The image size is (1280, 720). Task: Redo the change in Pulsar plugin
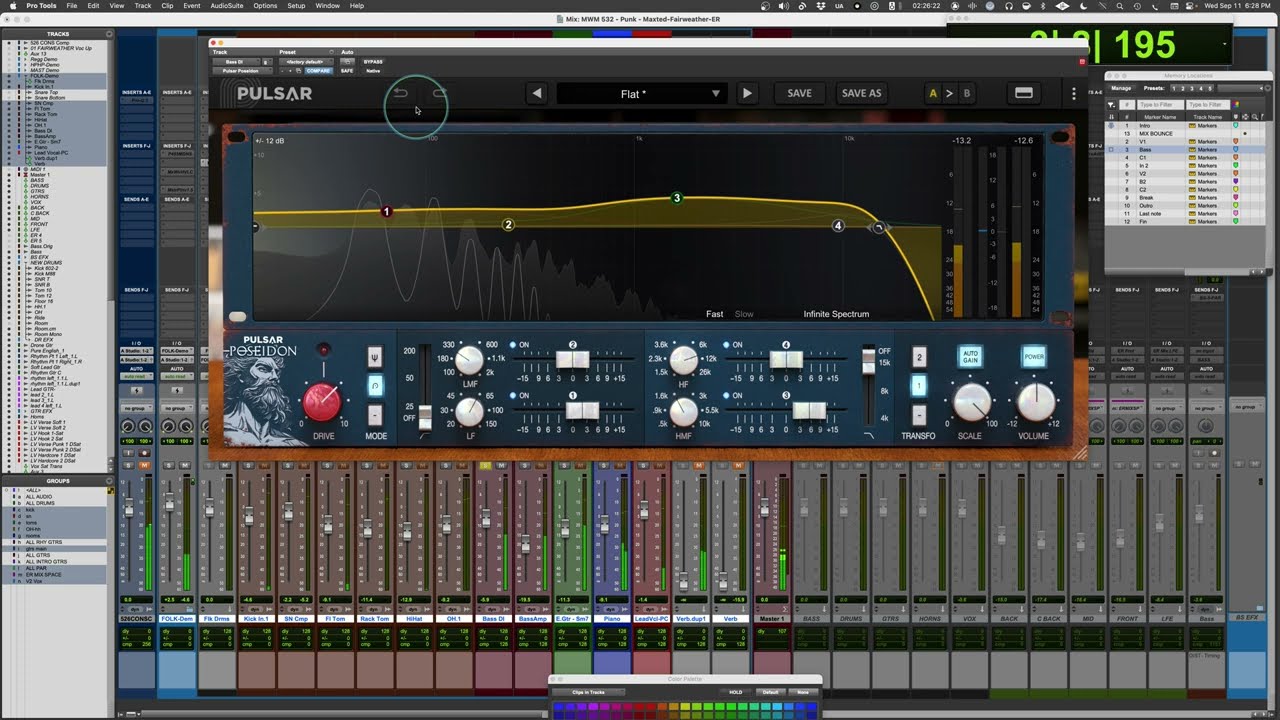439,93
